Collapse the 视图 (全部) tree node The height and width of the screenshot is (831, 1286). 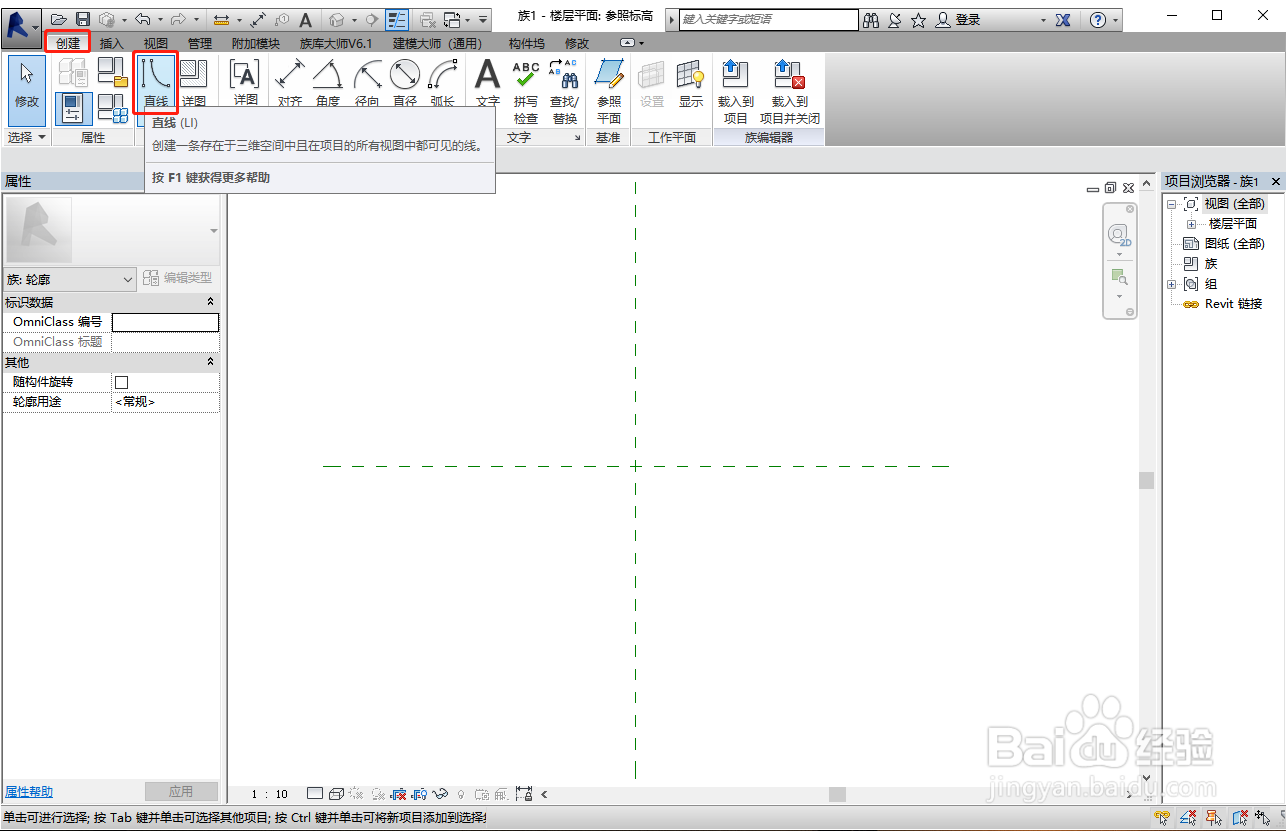tap(1171, 204)
